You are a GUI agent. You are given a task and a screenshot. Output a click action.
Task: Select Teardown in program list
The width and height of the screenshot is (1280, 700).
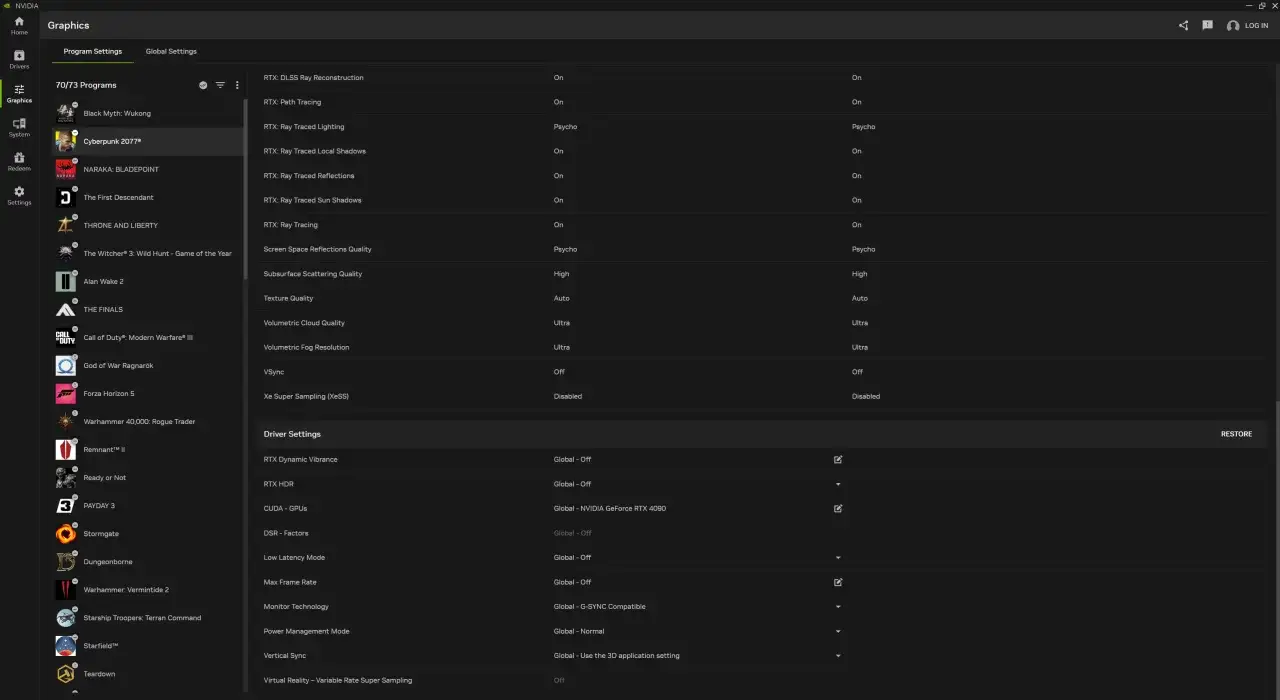pos(149,673)
